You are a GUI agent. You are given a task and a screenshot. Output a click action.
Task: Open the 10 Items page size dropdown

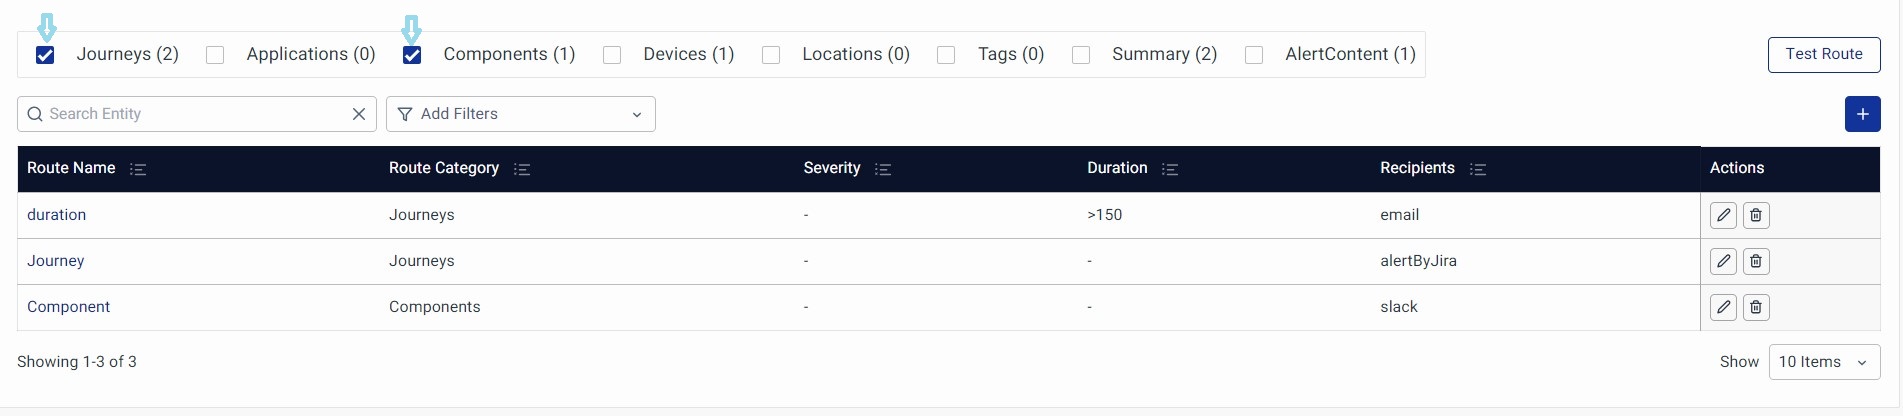tap(1823, 362)
